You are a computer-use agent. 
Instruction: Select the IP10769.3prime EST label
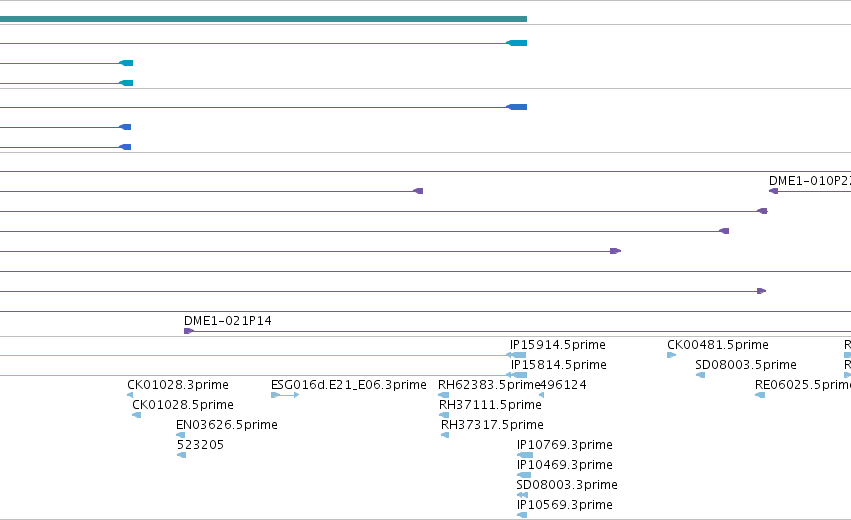click(564, 445)
